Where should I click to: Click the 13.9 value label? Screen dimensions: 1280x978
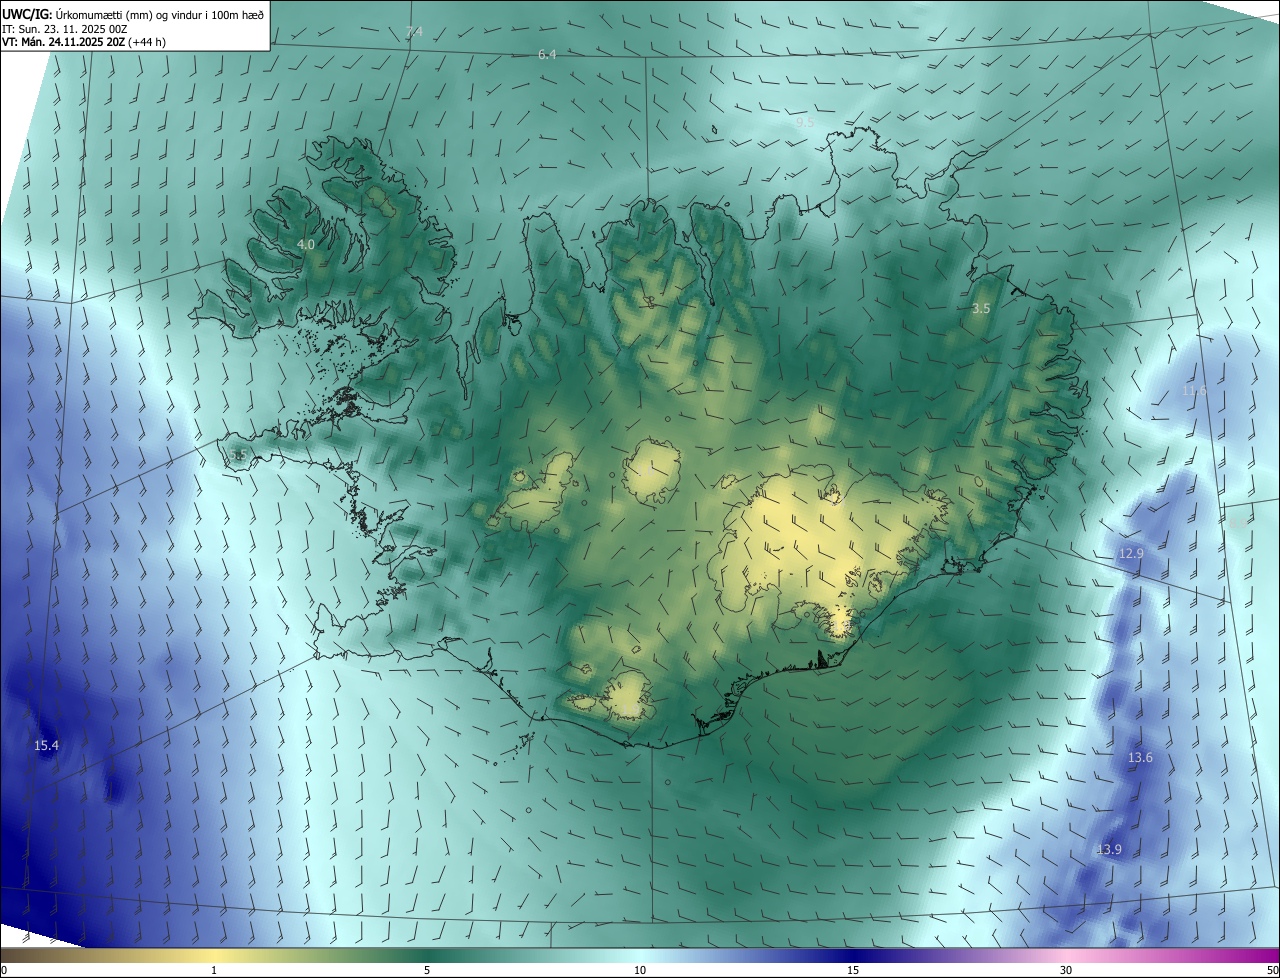point(1109,850)
